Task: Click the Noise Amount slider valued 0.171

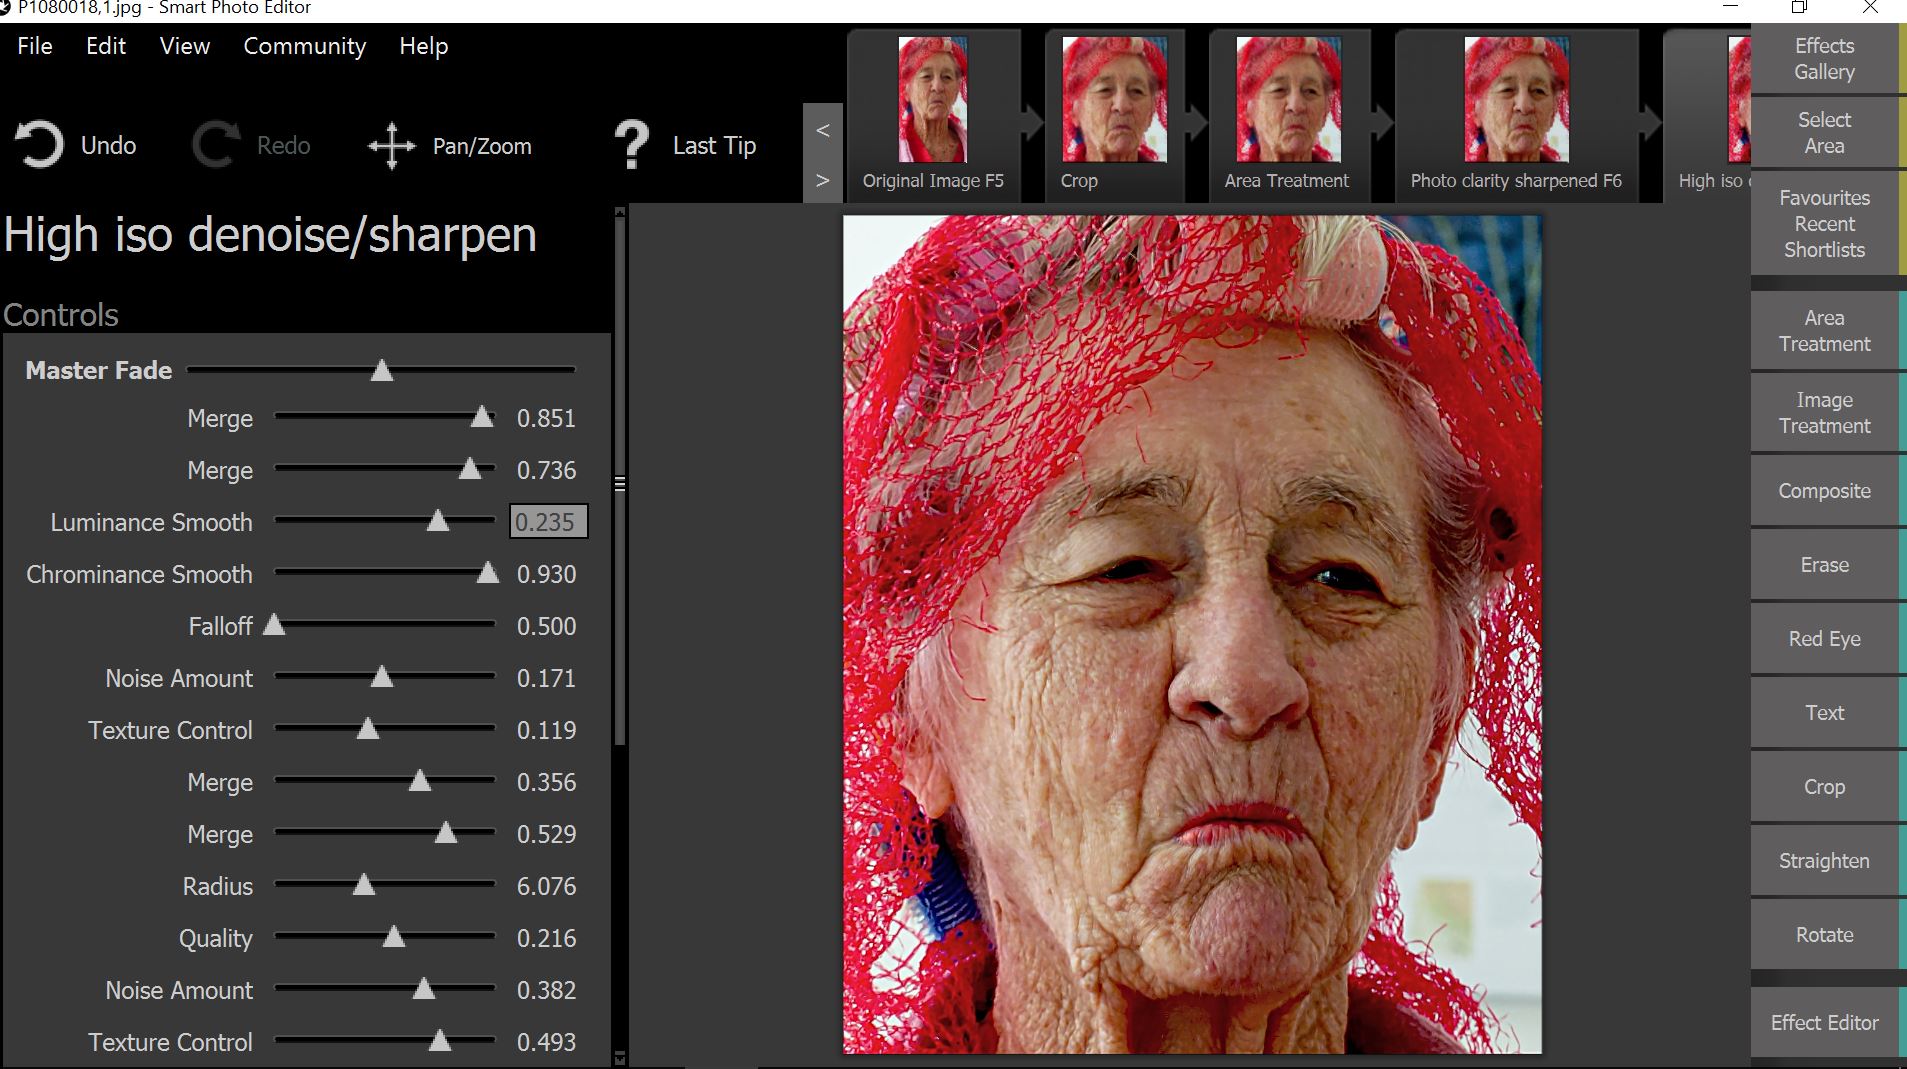Action: point(385,678)
